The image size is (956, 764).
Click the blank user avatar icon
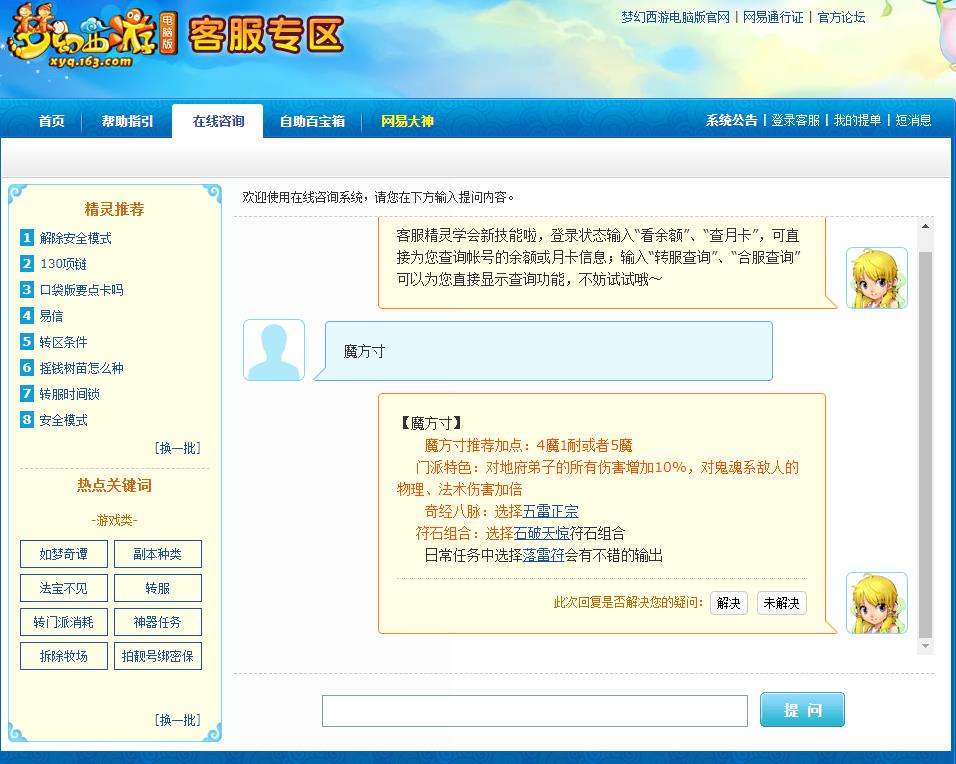coord(273,350)
